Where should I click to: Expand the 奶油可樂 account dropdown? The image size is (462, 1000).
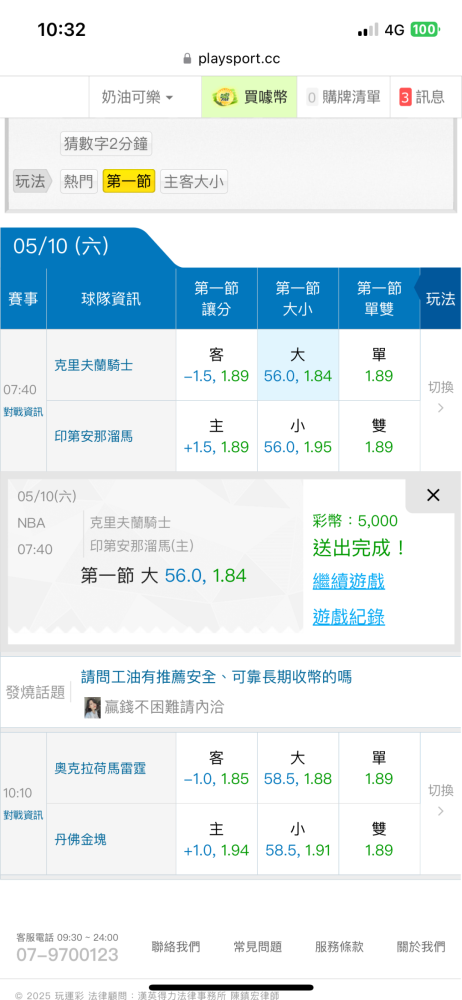[137, 98]
